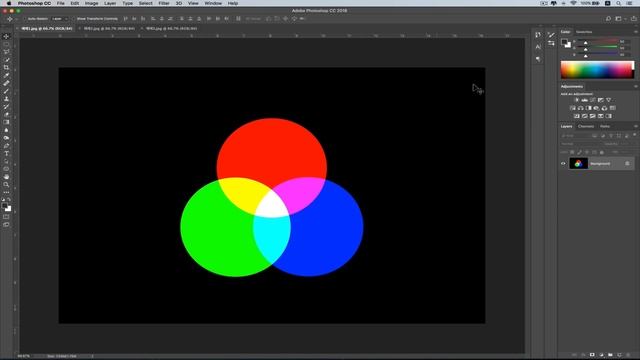Select the Eraser tool
This screenshot has height=360, width=640.
(6, 114)
